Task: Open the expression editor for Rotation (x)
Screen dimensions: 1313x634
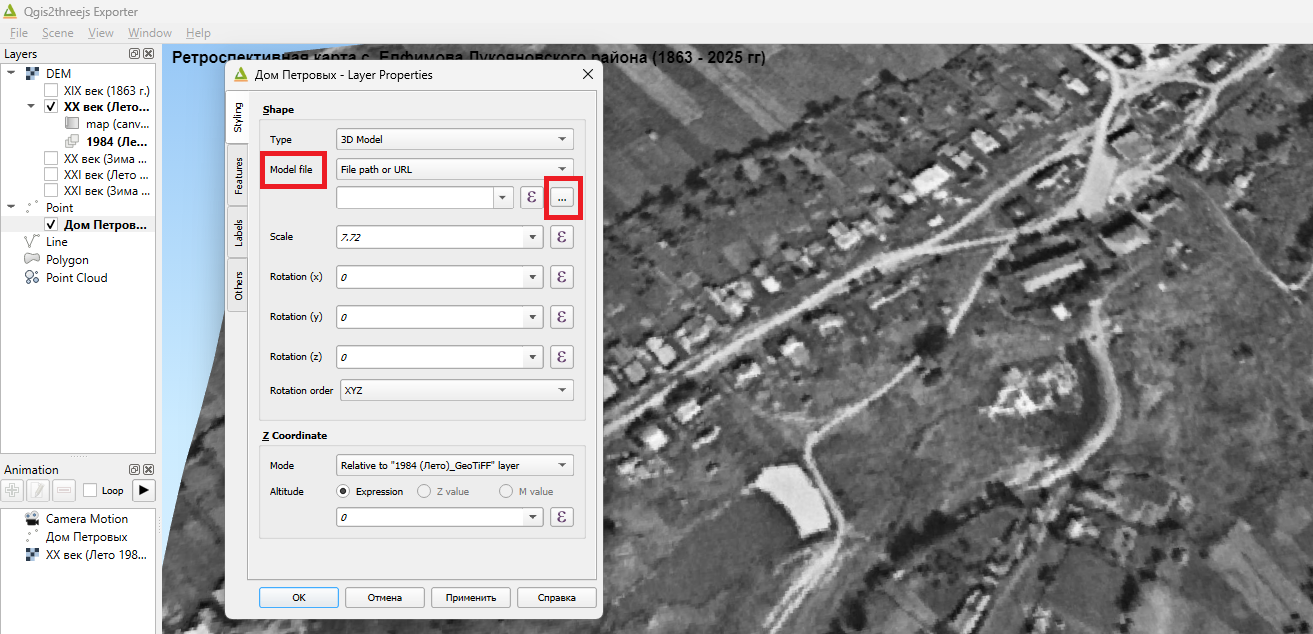Action: click(x=562, y=277)
